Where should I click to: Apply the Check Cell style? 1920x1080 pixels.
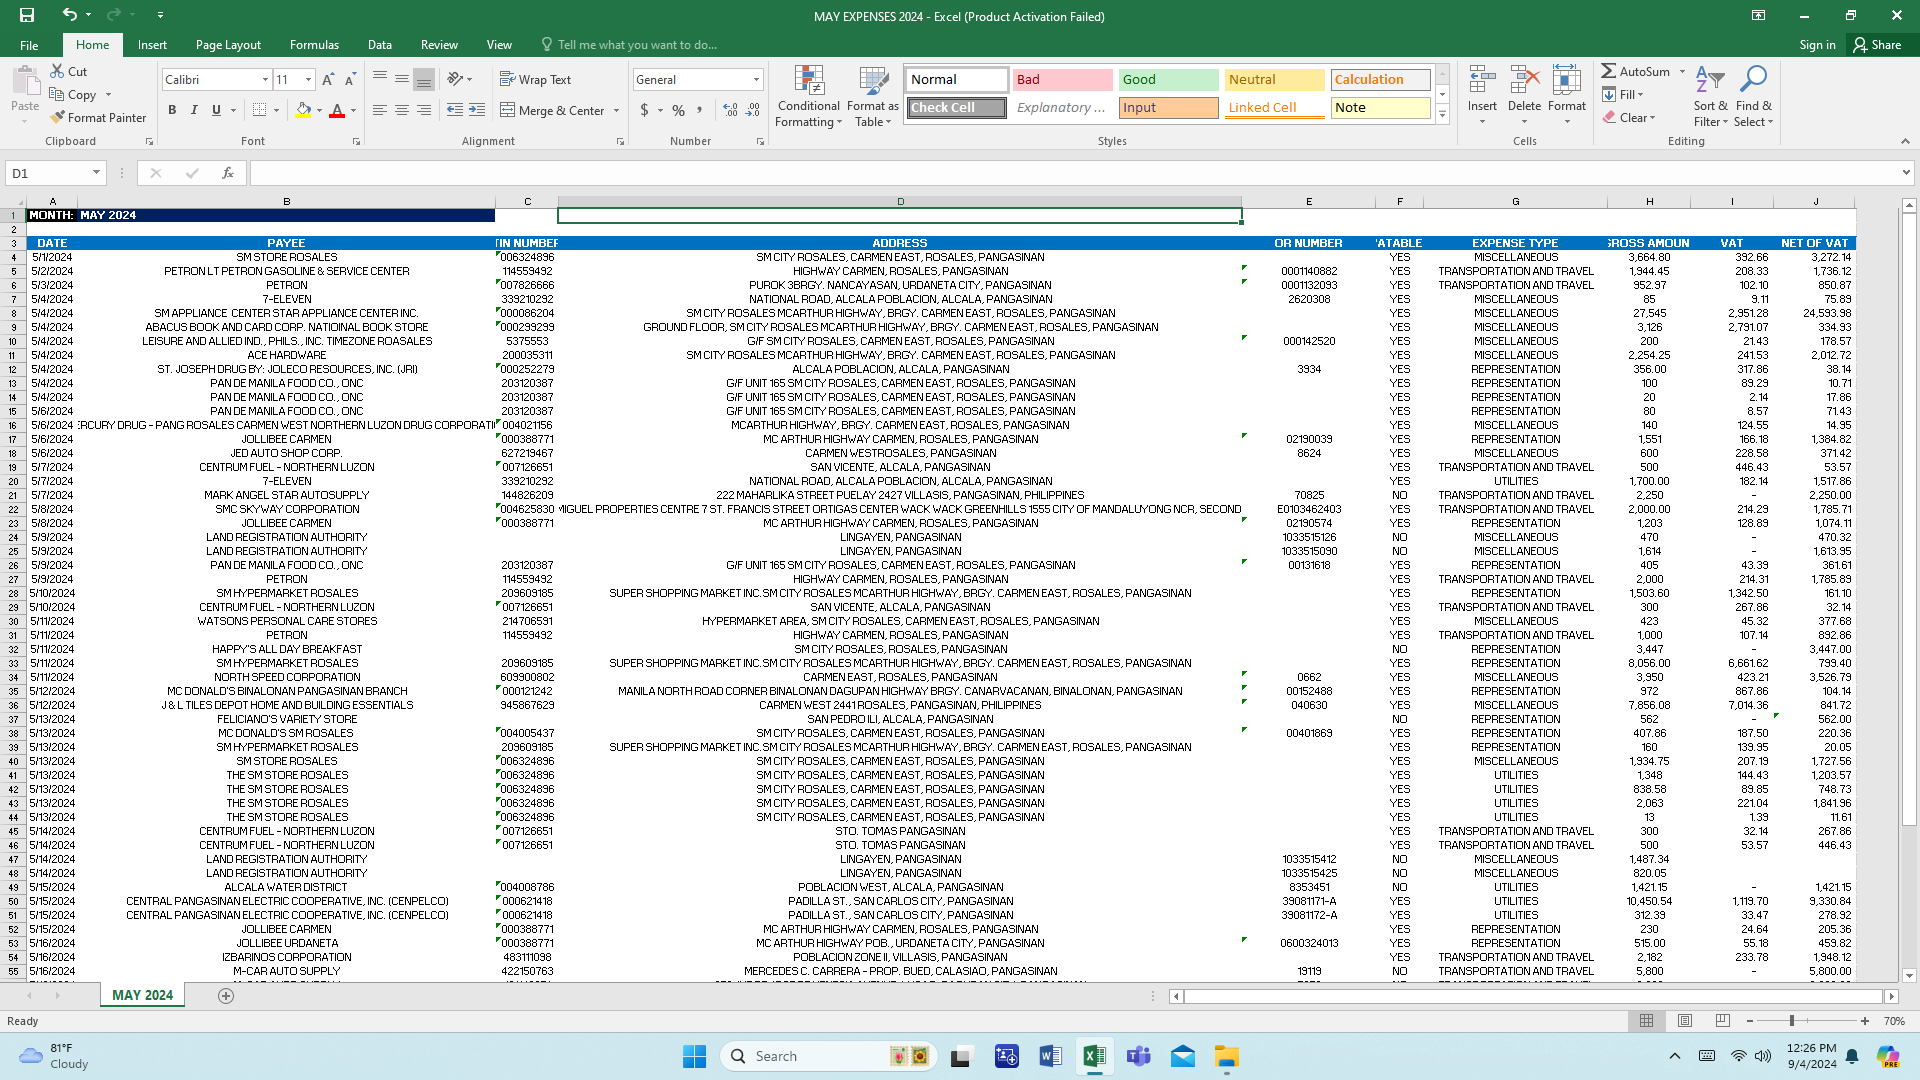pos(956,107)
